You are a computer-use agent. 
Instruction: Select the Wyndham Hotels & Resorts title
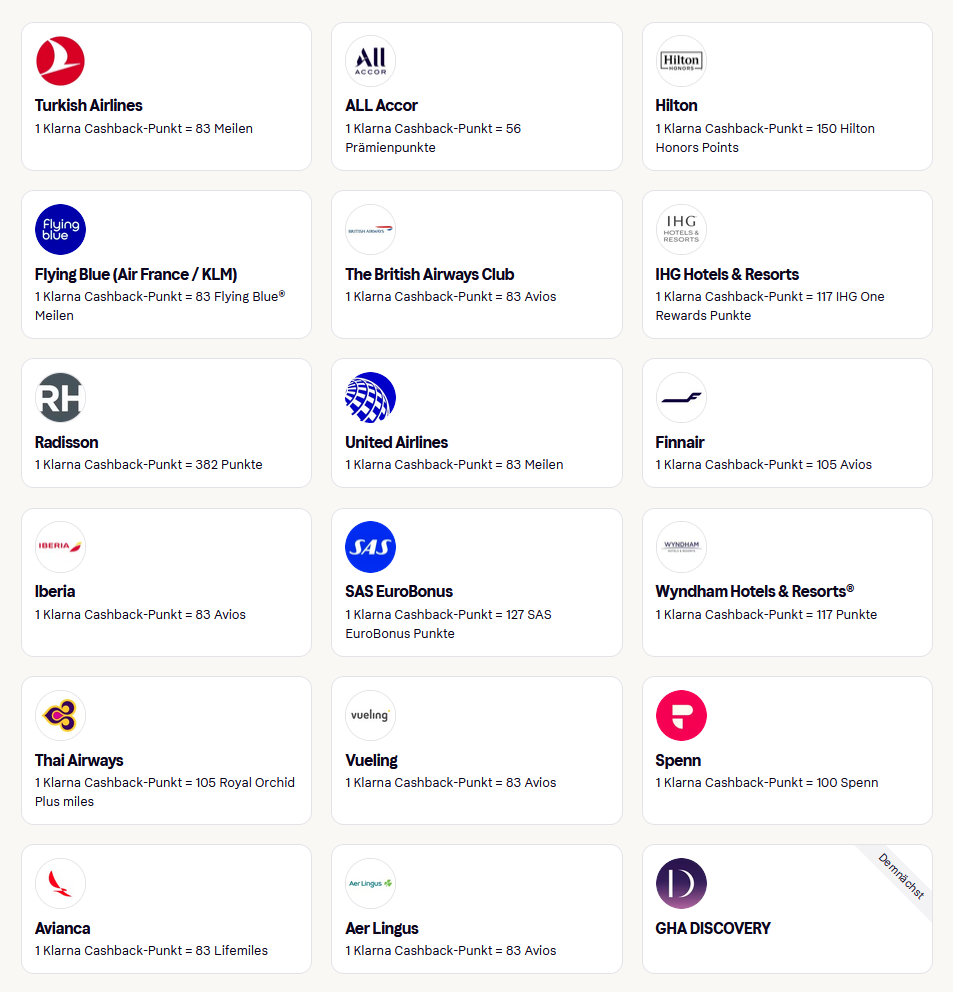[x=754, y=591]
